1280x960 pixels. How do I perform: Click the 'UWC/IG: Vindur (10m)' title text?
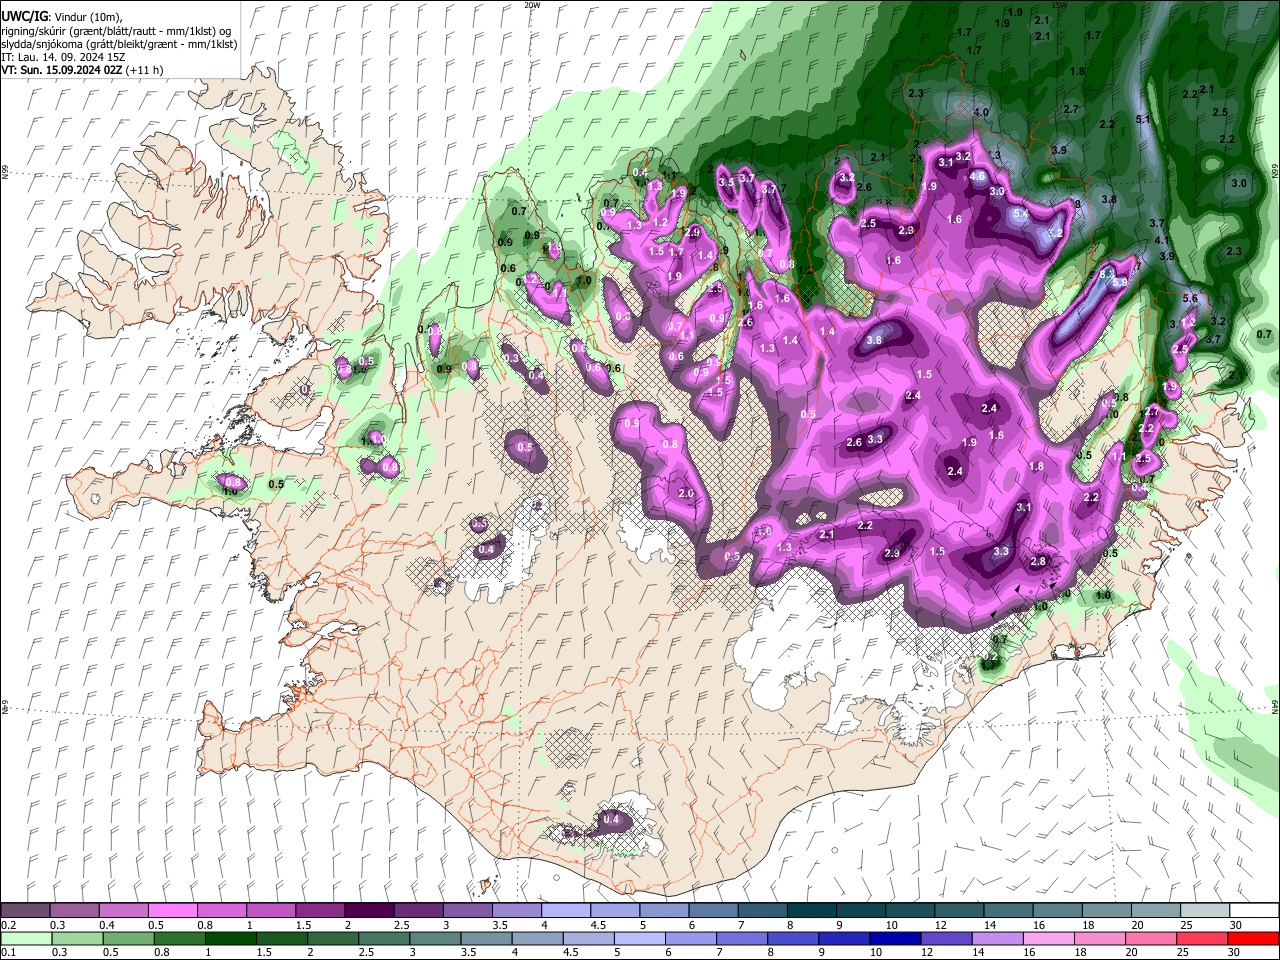click(61, 17)
